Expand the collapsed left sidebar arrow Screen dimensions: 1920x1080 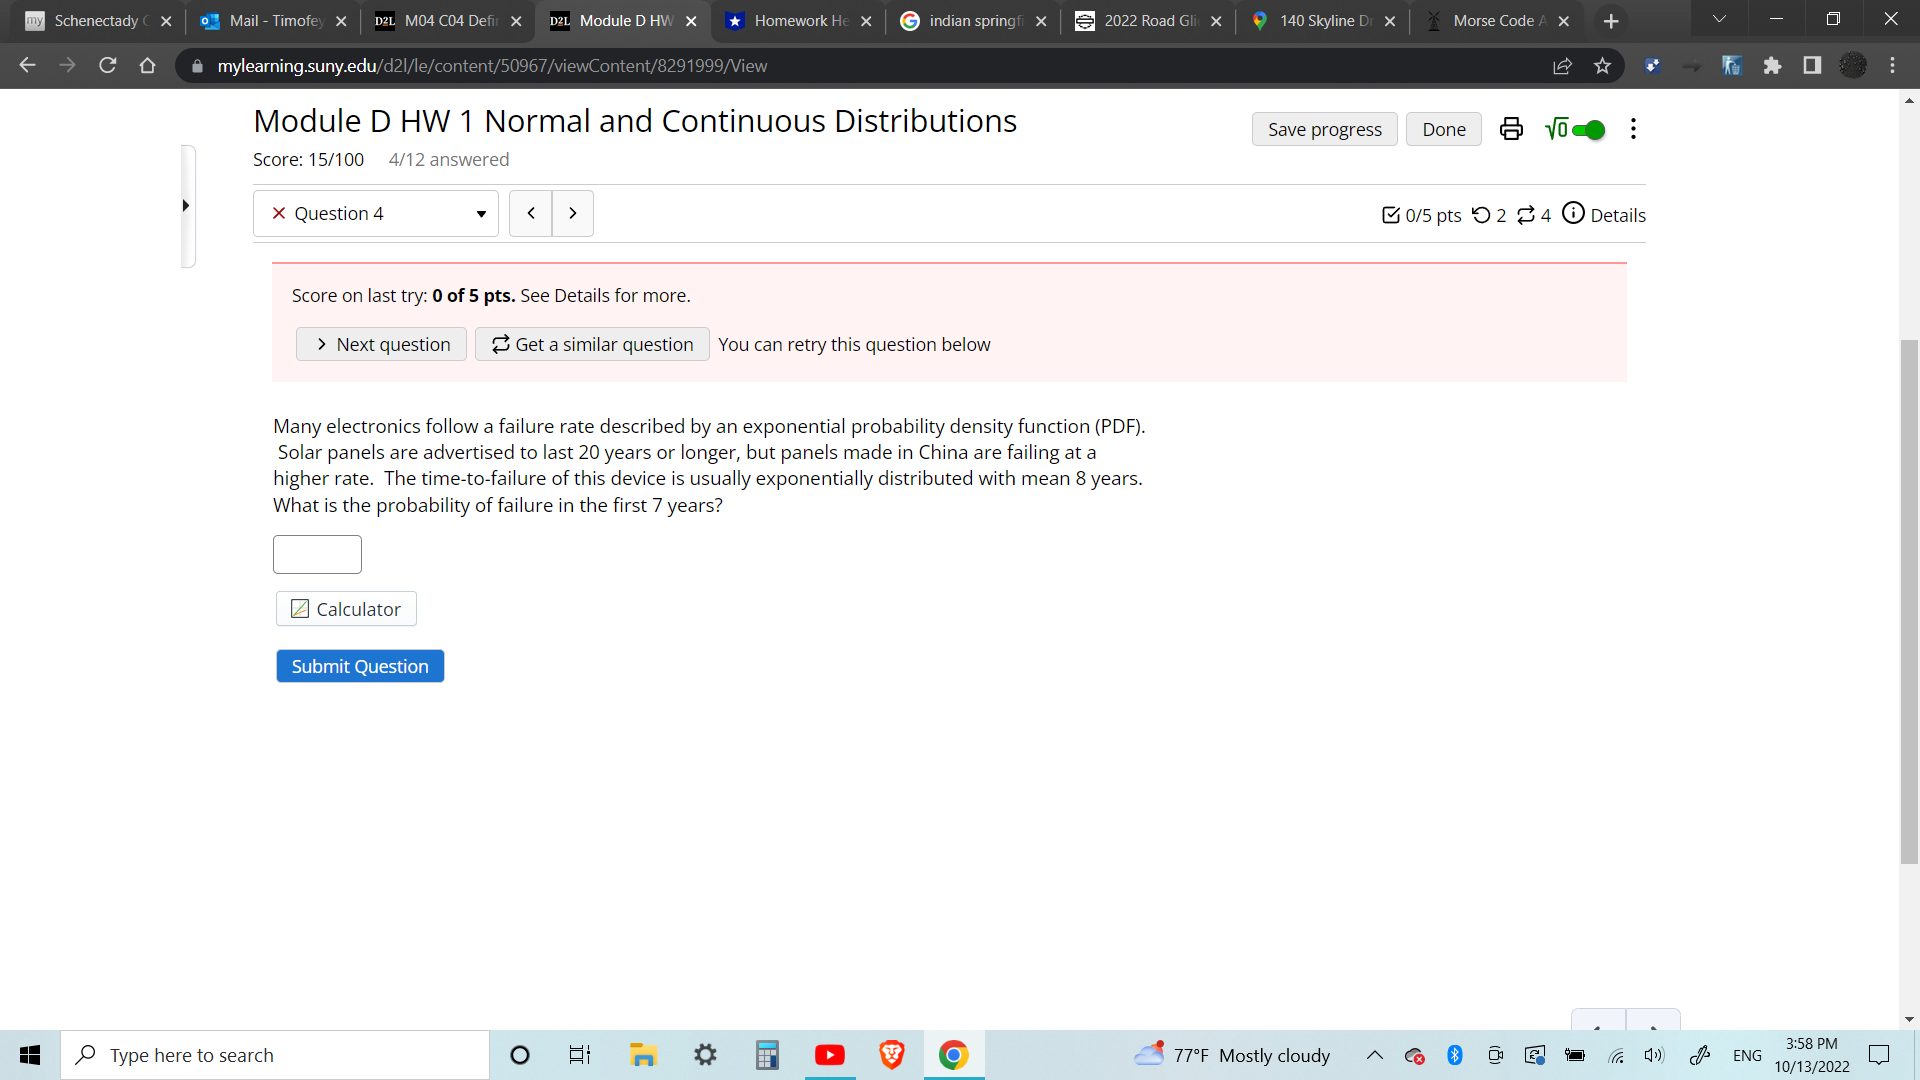[x=186, y=206]
